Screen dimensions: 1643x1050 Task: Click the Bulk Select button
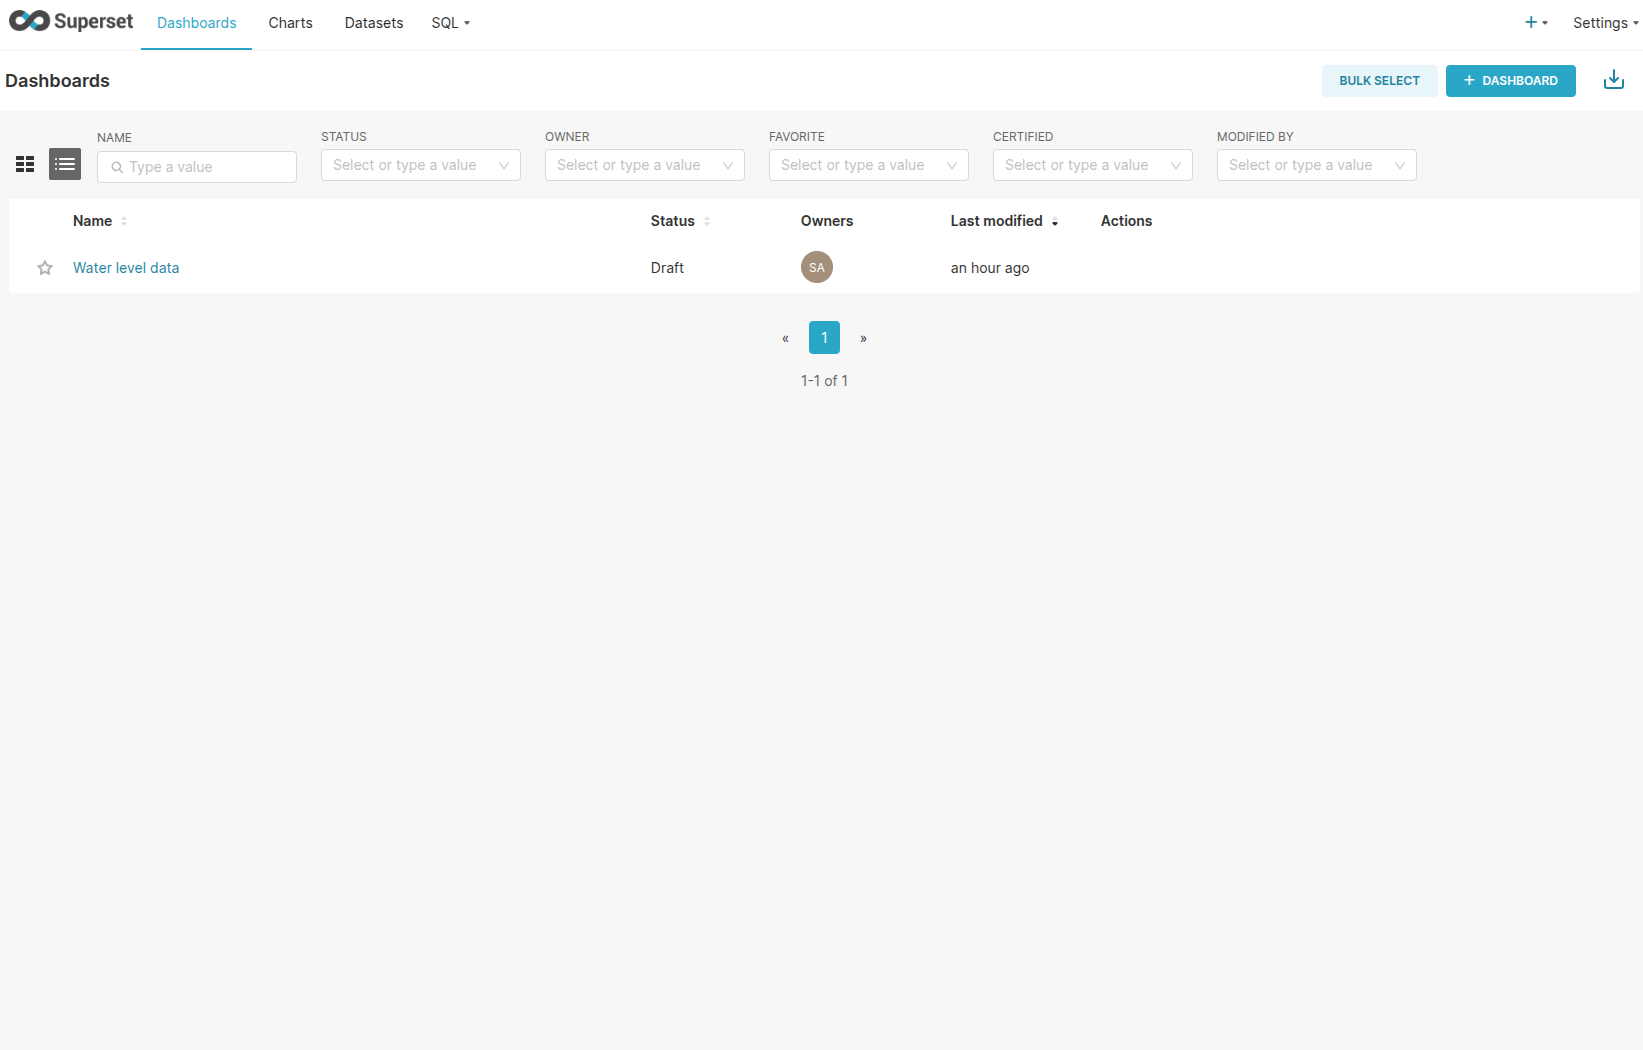click(x=1379, y=81)
